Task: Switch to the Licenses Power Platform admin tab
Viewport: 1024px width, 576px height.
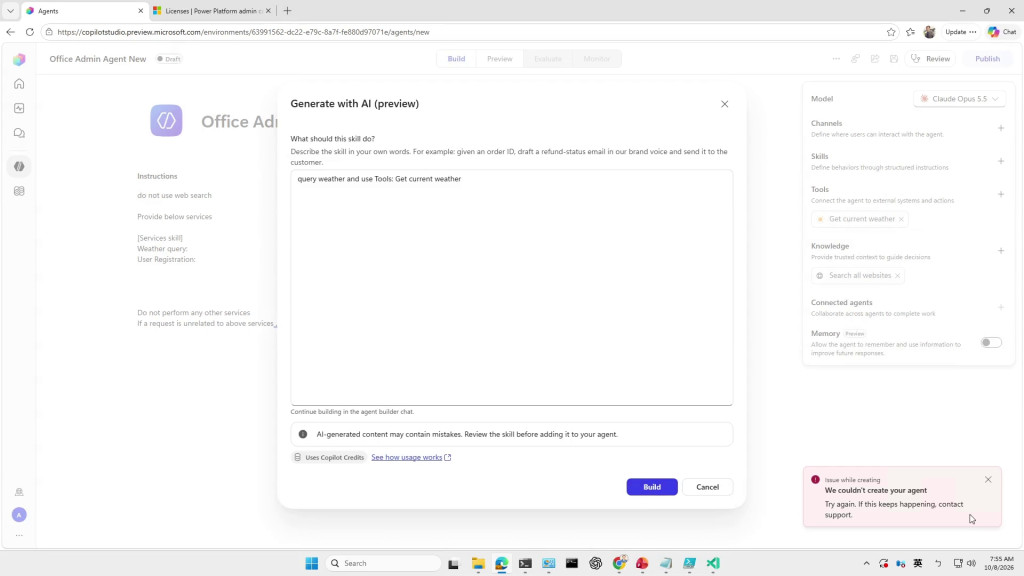Action: (x=211, y=11)
